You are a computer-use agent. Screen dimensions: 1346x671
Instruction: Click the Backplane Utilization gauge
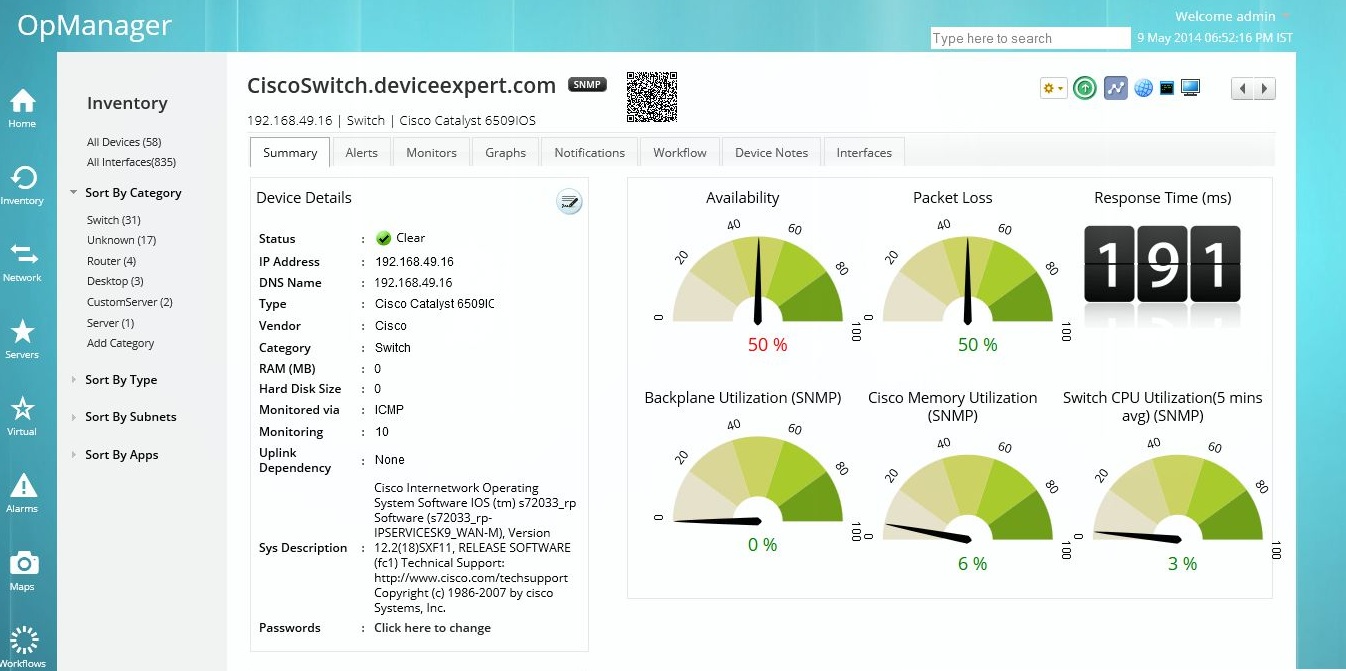click(757, 480)
